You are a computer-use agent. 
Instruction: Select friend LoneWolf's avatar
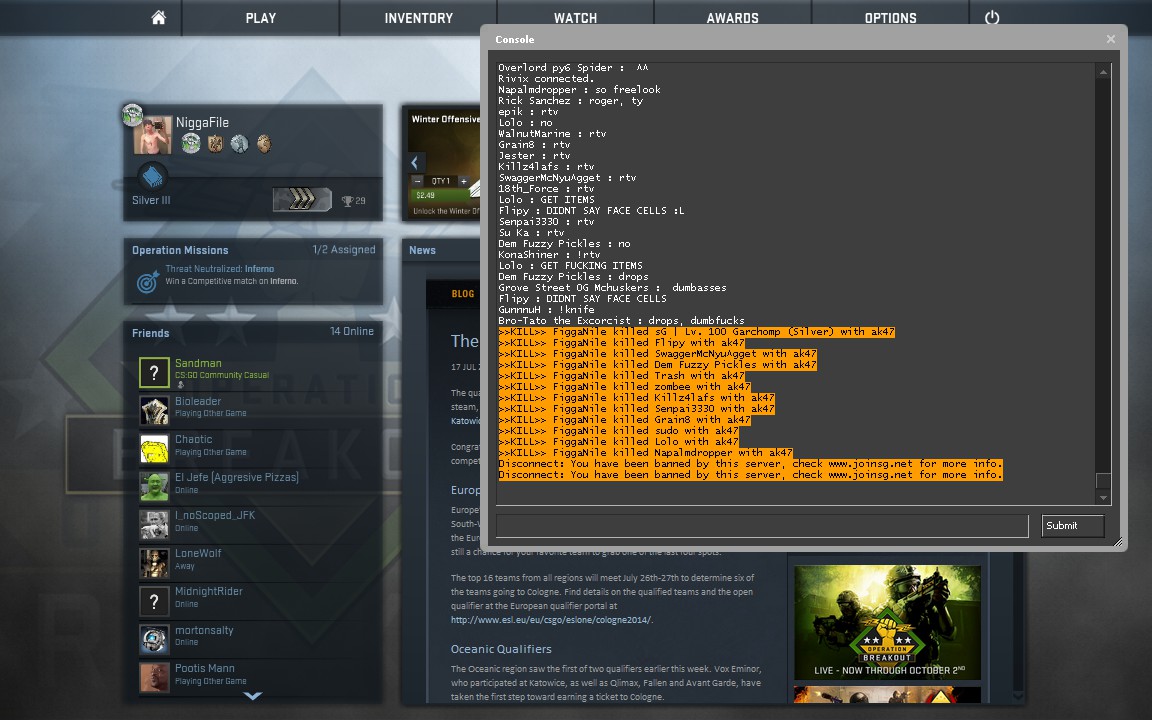click(x=154, y=563)
